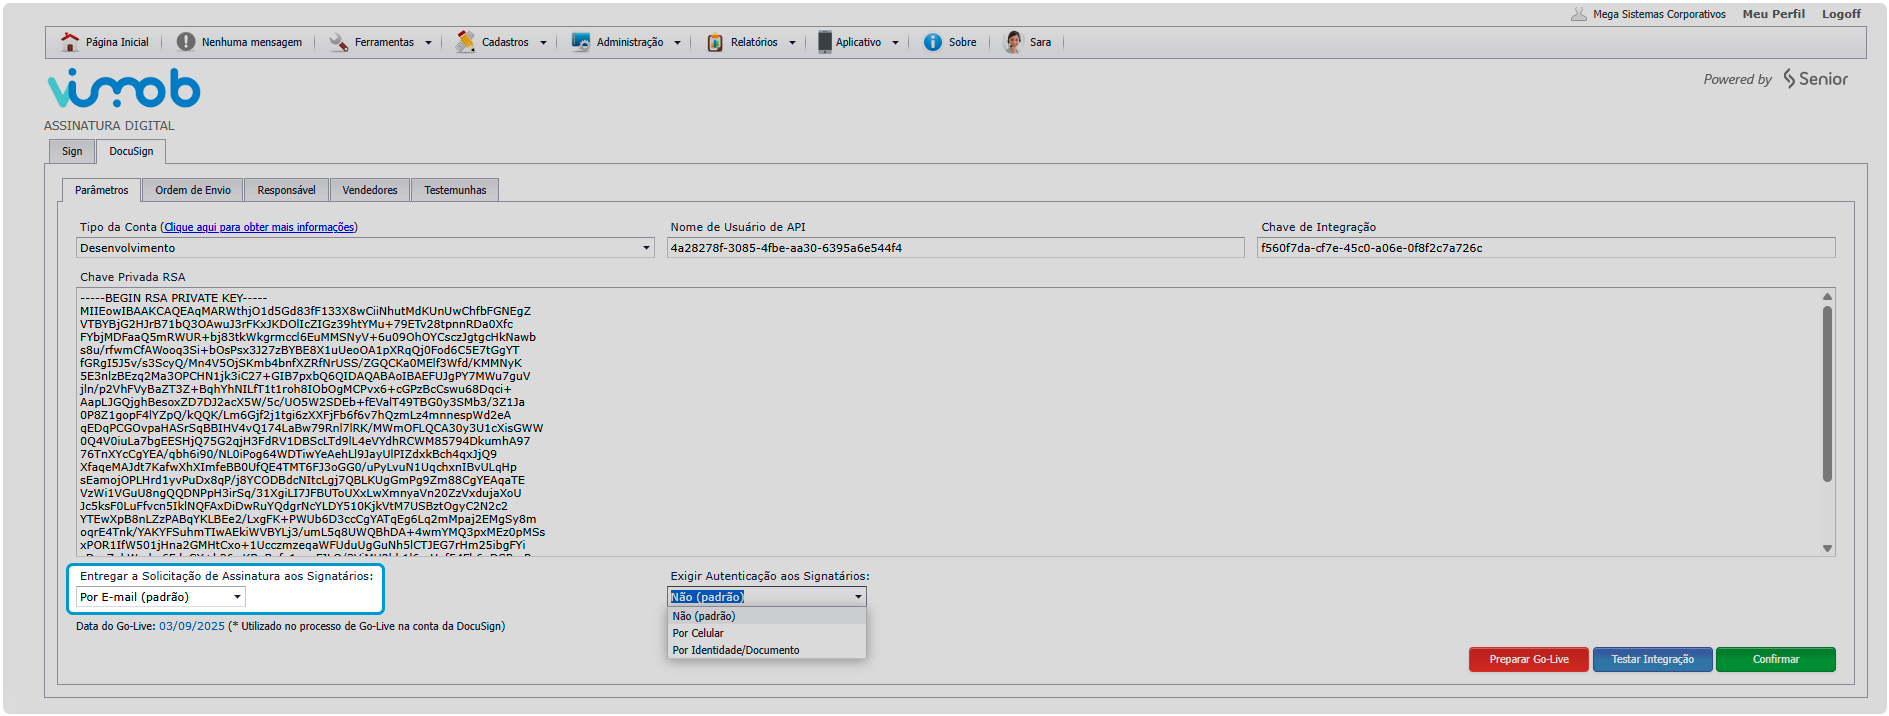Click the Aplicativo phone icon
1889x716 pixels.
(x=824, y=42)
